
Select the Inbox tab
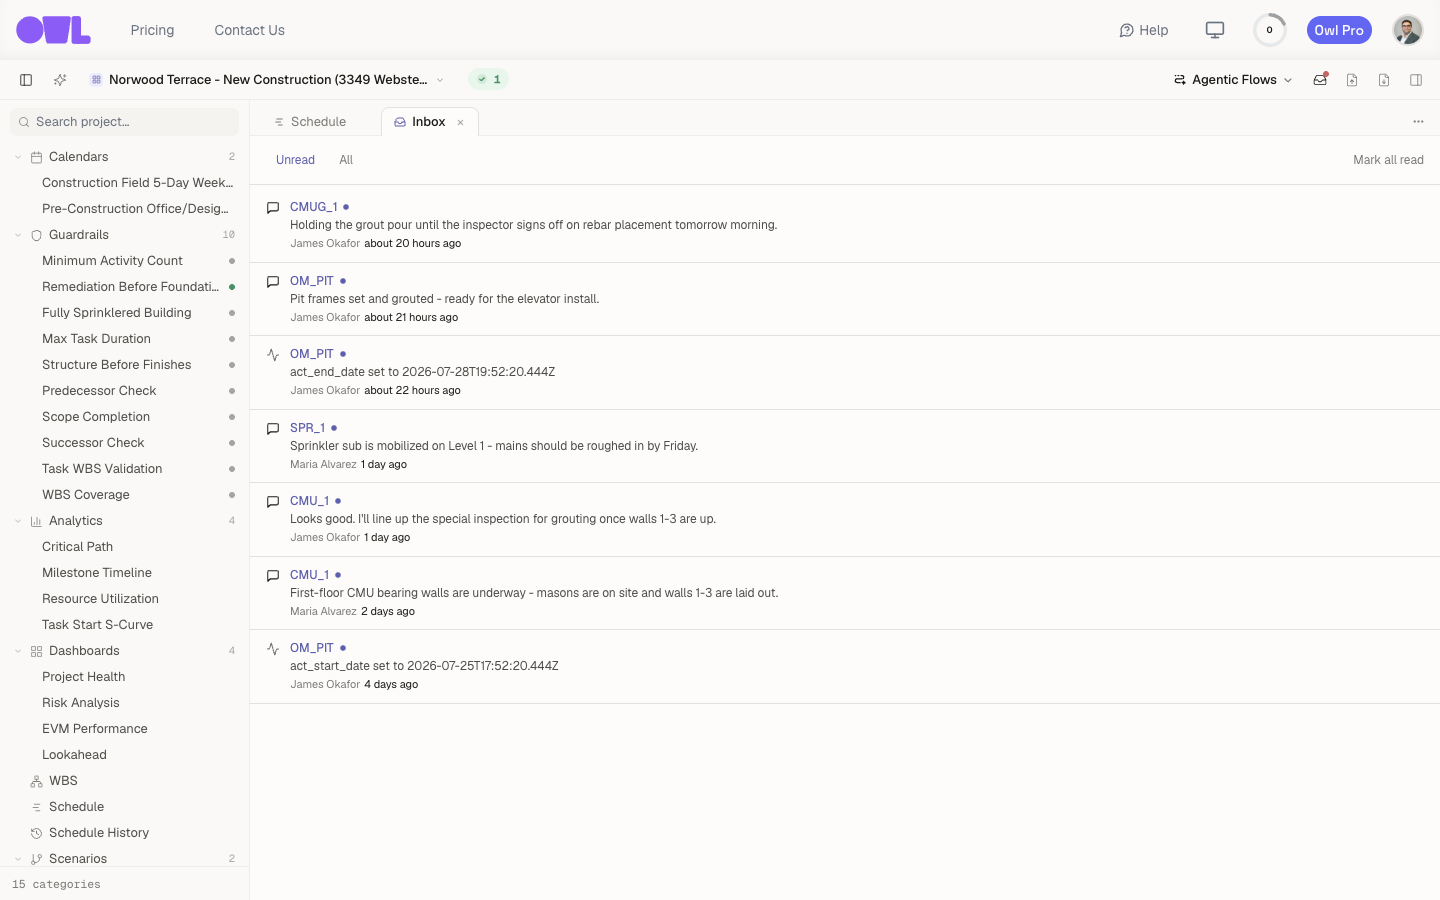click(x=429, y=122)
